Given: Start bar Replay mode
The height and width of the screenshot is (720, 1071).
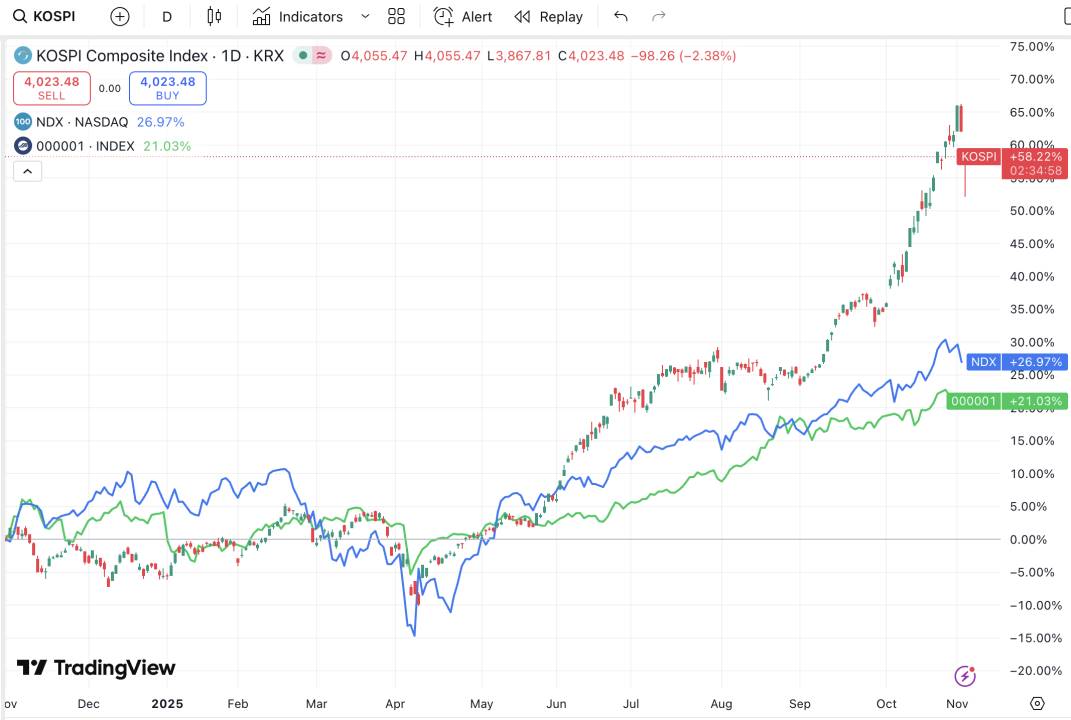Looking at the screenshot, I should 548,16.
